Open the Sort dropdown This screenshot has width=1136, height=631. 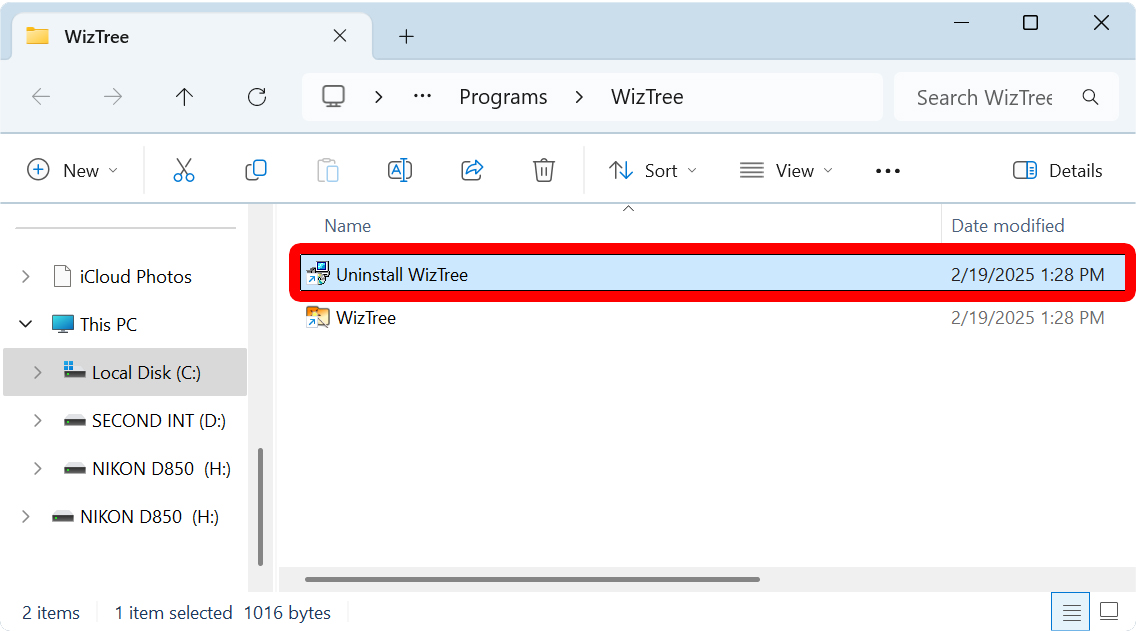652,170
